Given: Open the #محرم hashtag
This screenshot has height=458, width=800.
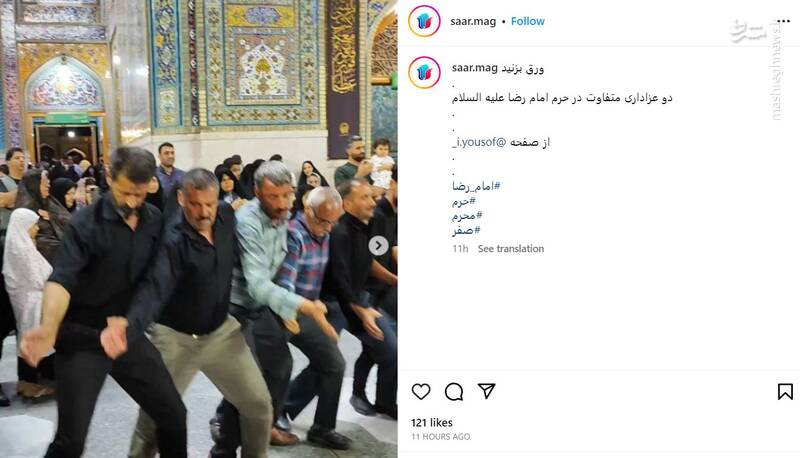Looking at the screenshot, I should pyautogui.click(x=467, y=216).
